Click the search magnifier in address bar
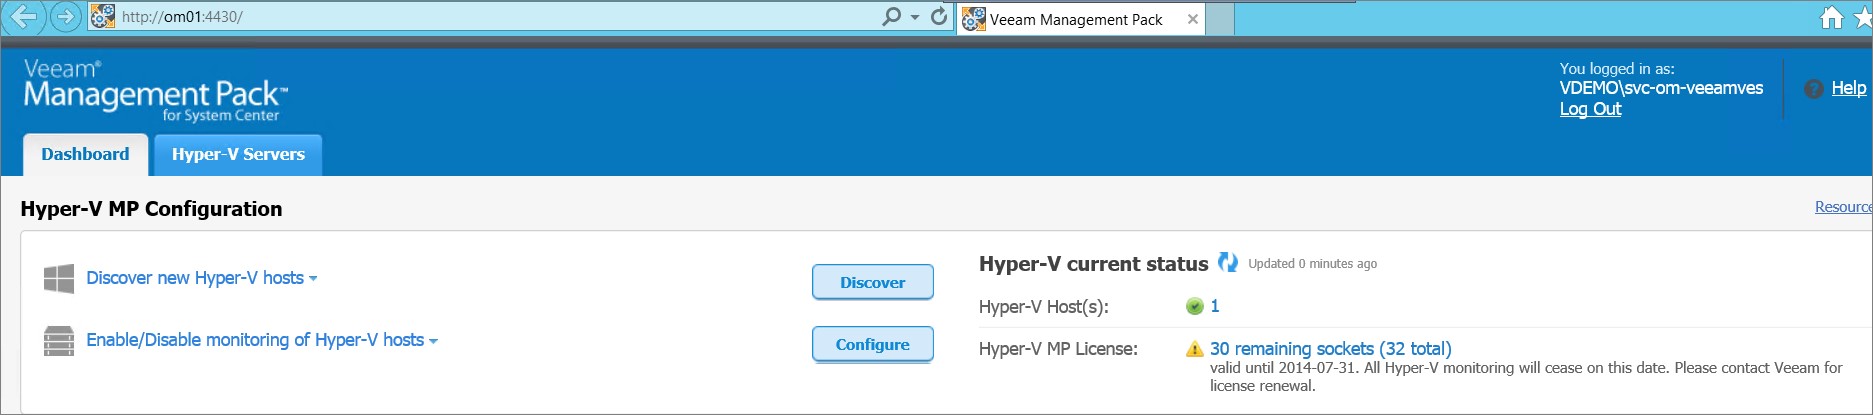This screenshot has width=1873, height=415. coord(891,16)
